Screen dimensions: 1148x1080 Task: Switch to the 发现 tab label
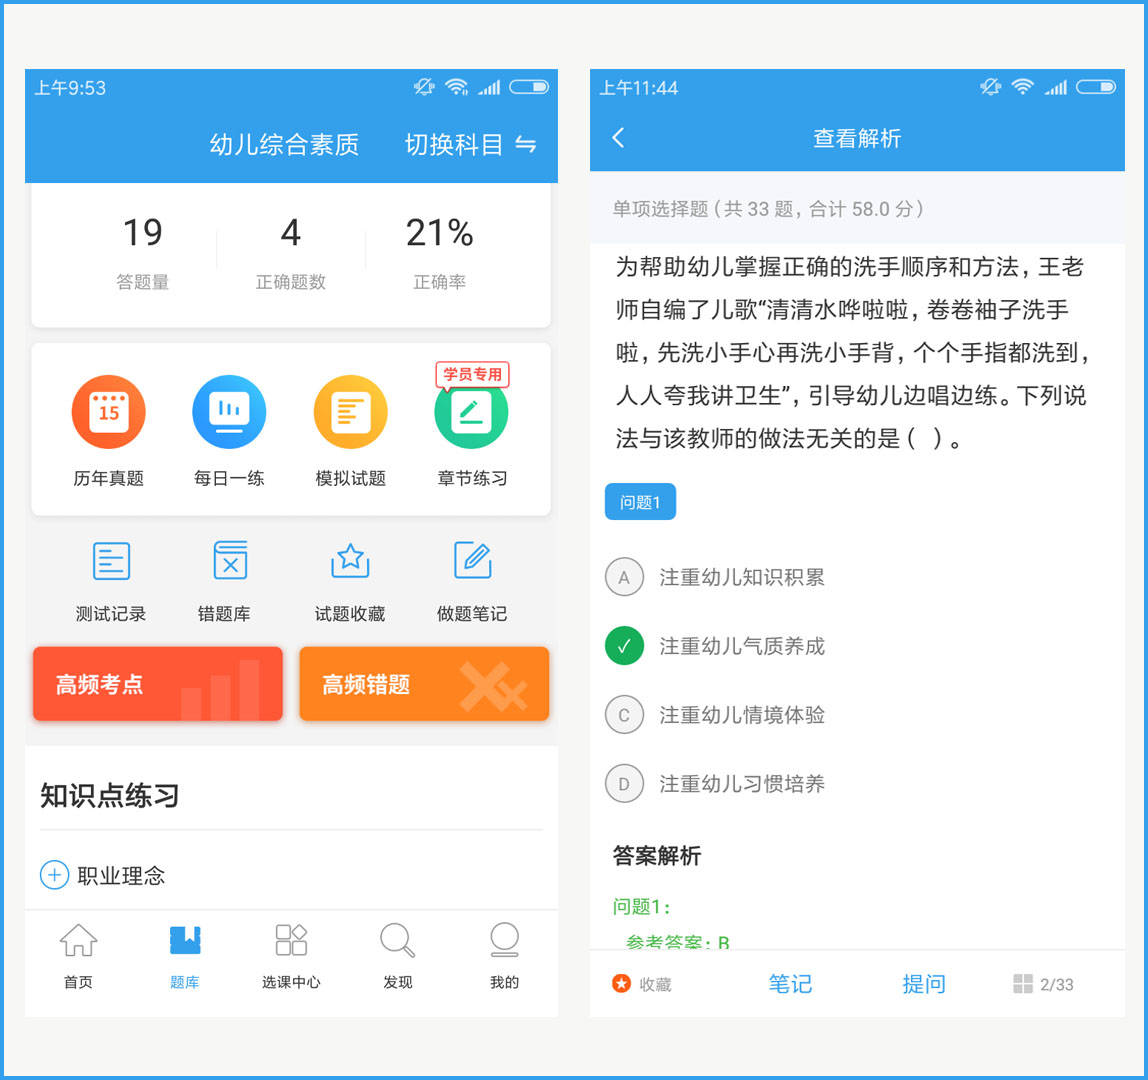pyautogui.click(x=398, y=982)
